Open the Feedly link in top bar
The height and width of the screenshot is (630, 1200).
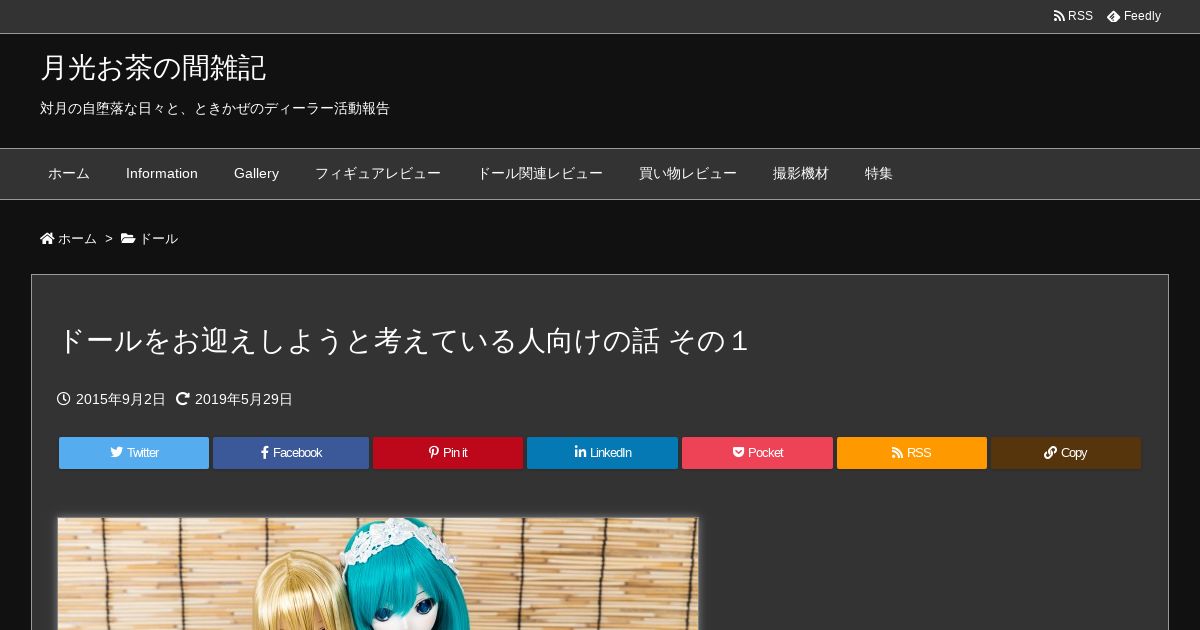click(1134, 16)
